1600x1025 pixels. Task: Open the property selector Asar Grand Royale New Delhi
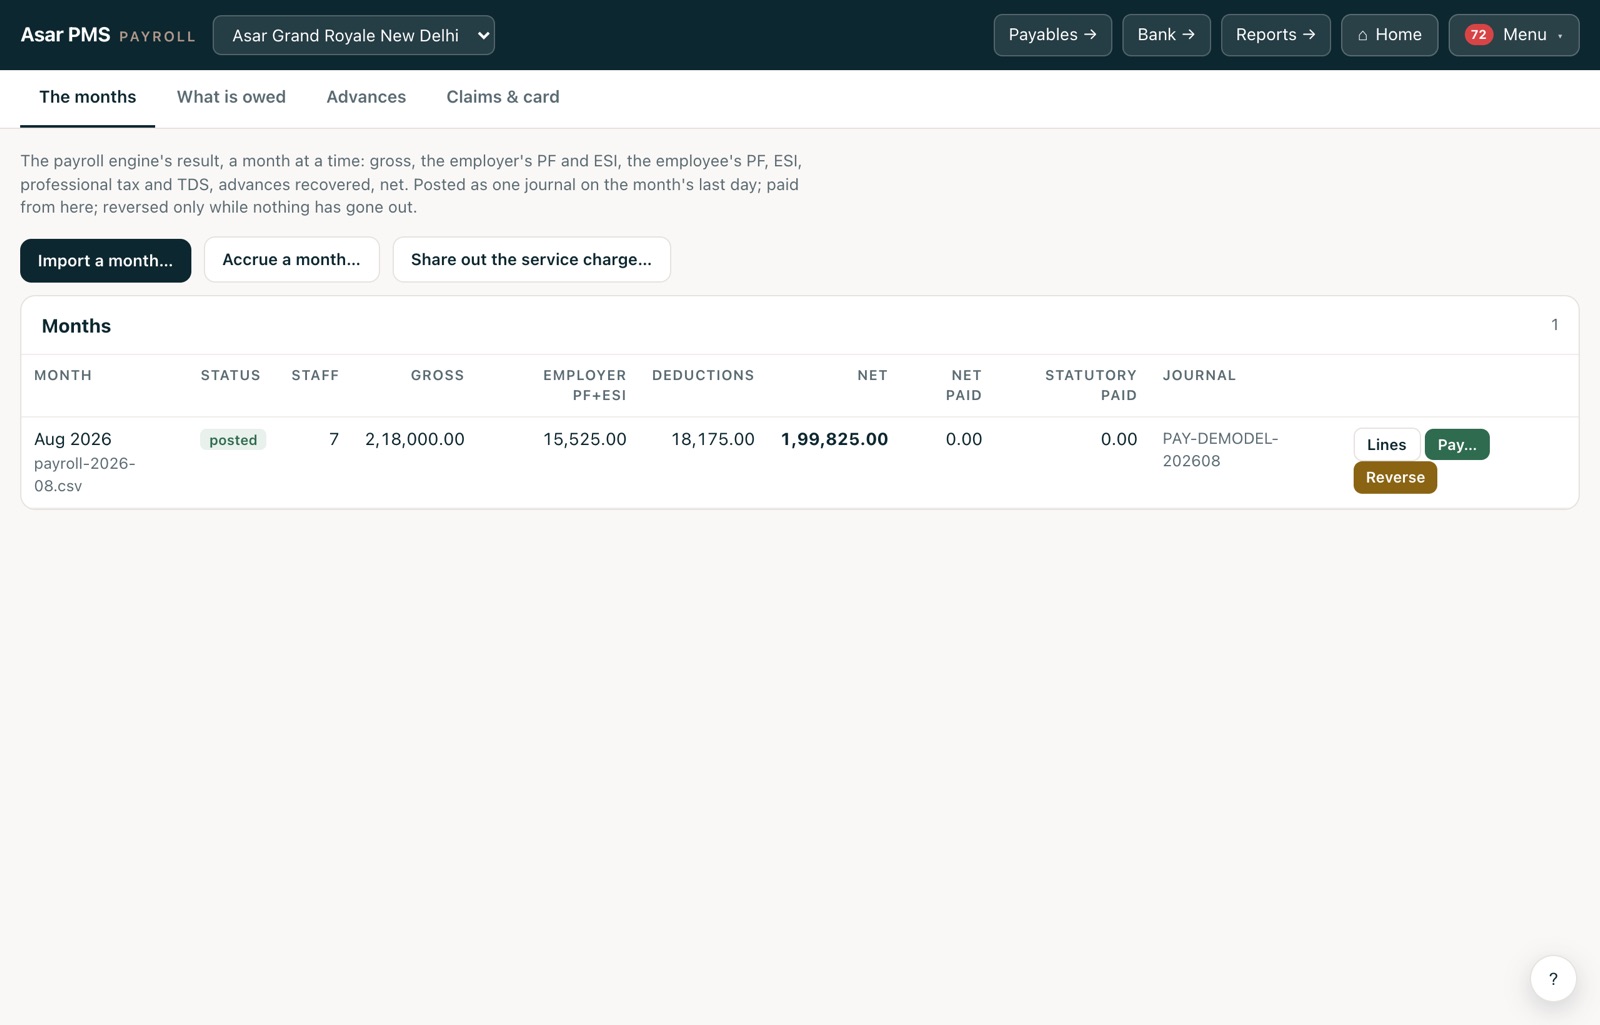click(354, 35)
